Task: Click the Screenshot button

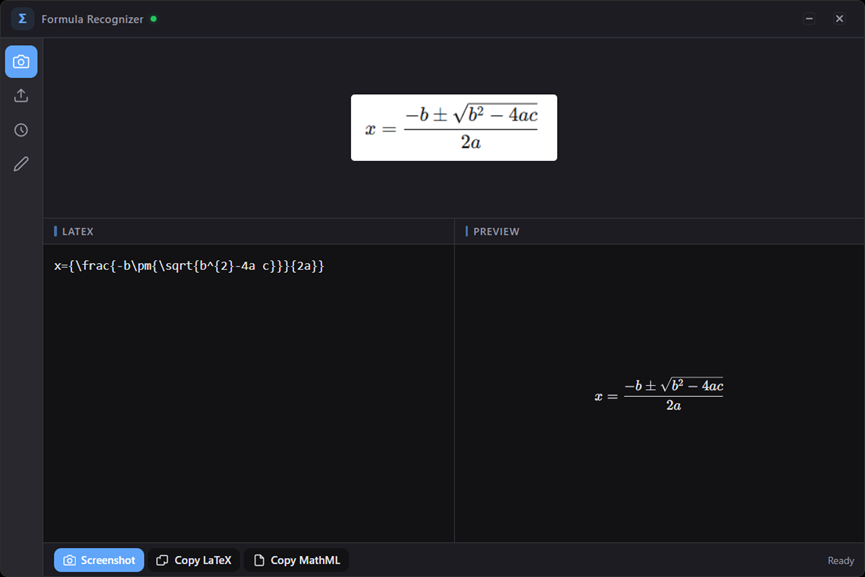Action: point(99,560)
